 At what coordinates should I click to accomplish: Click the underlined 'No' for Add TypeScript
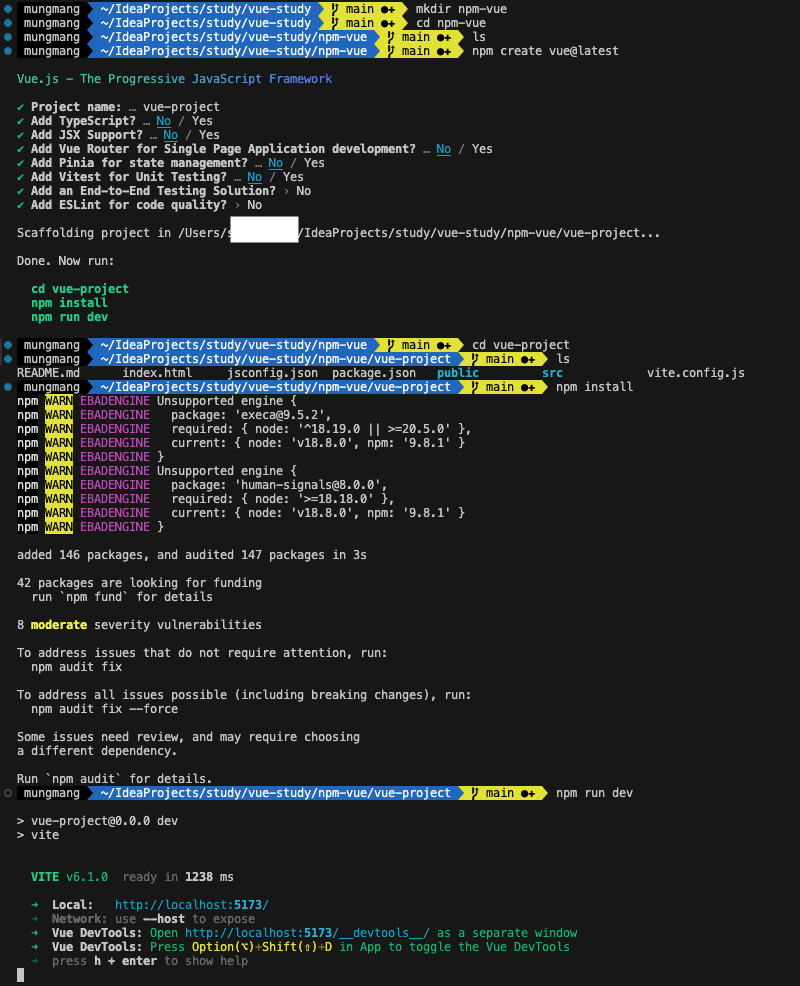164,121
